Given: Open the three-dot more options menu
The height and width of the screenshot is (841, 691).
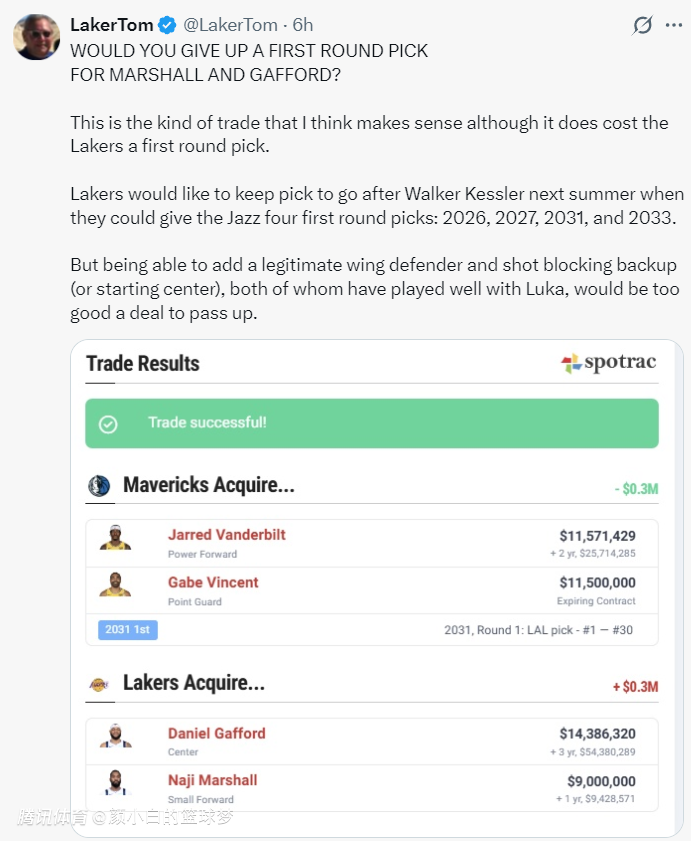Looking at the screenshot, I should [x=674, y=26].
